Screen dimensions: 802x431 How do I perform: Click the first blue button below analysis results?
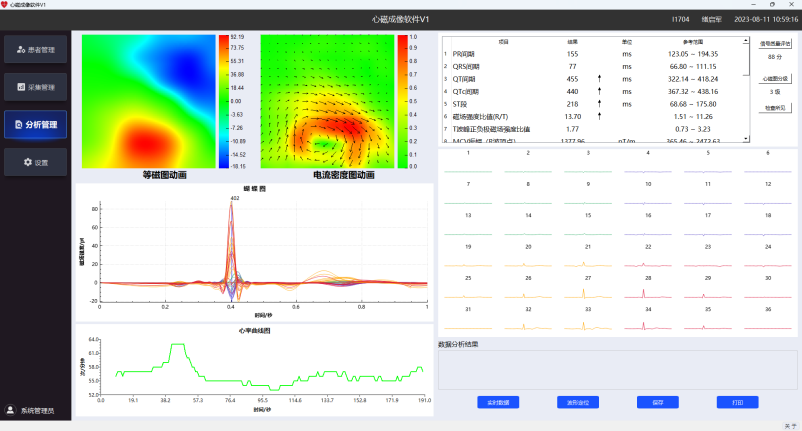498,402
